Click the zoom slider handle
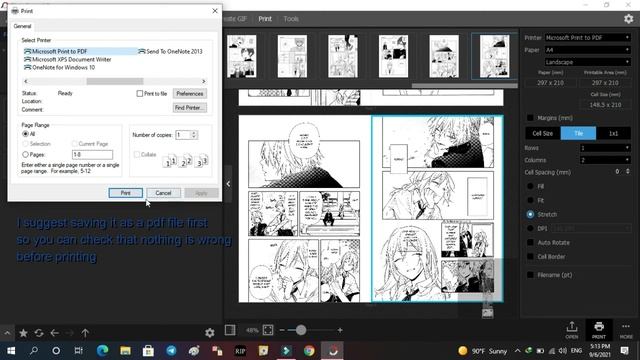 pos(301,330)
